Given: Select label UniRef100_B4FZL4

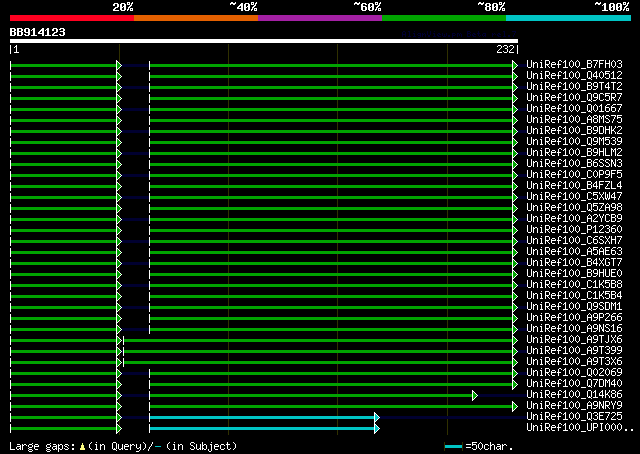Looking at the screenshot, I should point(574,185).
